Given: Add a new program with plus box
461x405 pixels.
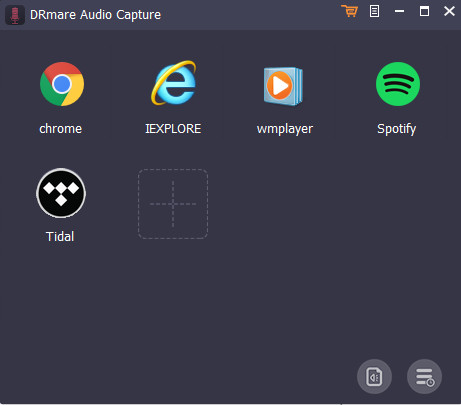Looking at the screenshot, I should click(173, 204).
